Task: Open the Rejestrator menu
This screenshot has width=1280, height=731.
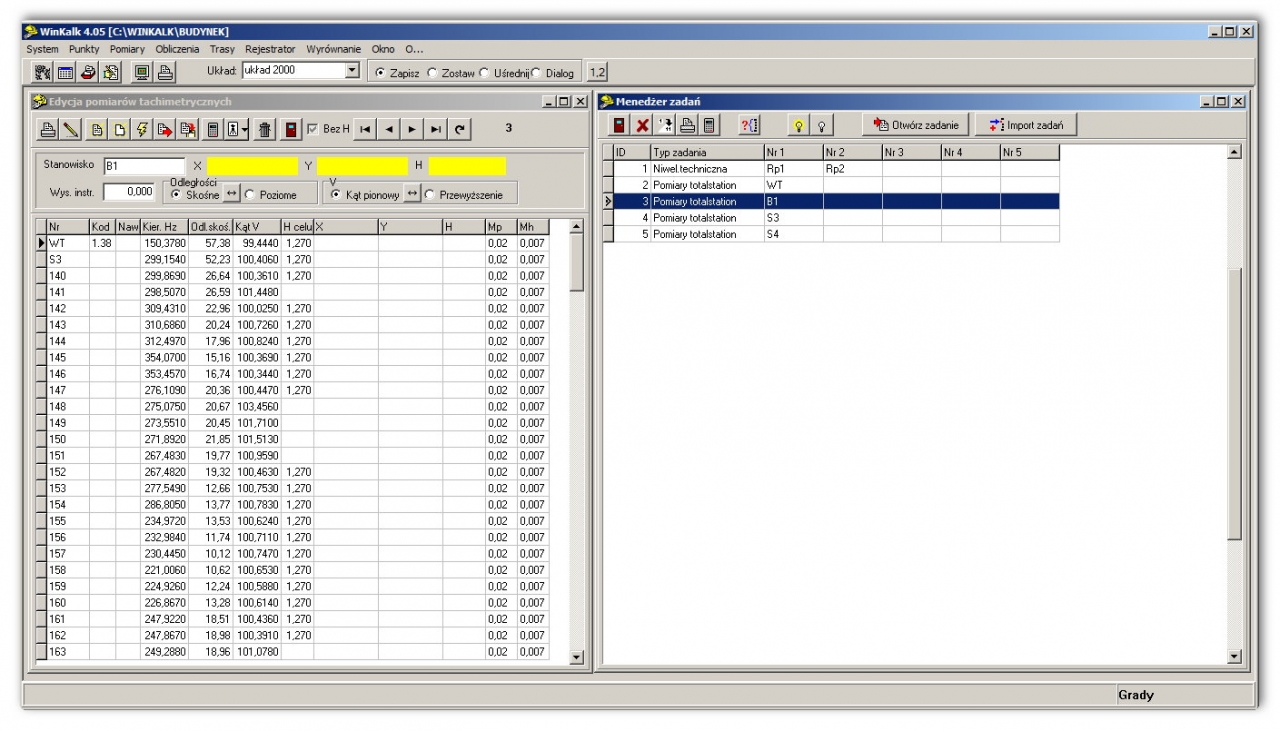Action: pyautogui.click(x=270, y=49)
